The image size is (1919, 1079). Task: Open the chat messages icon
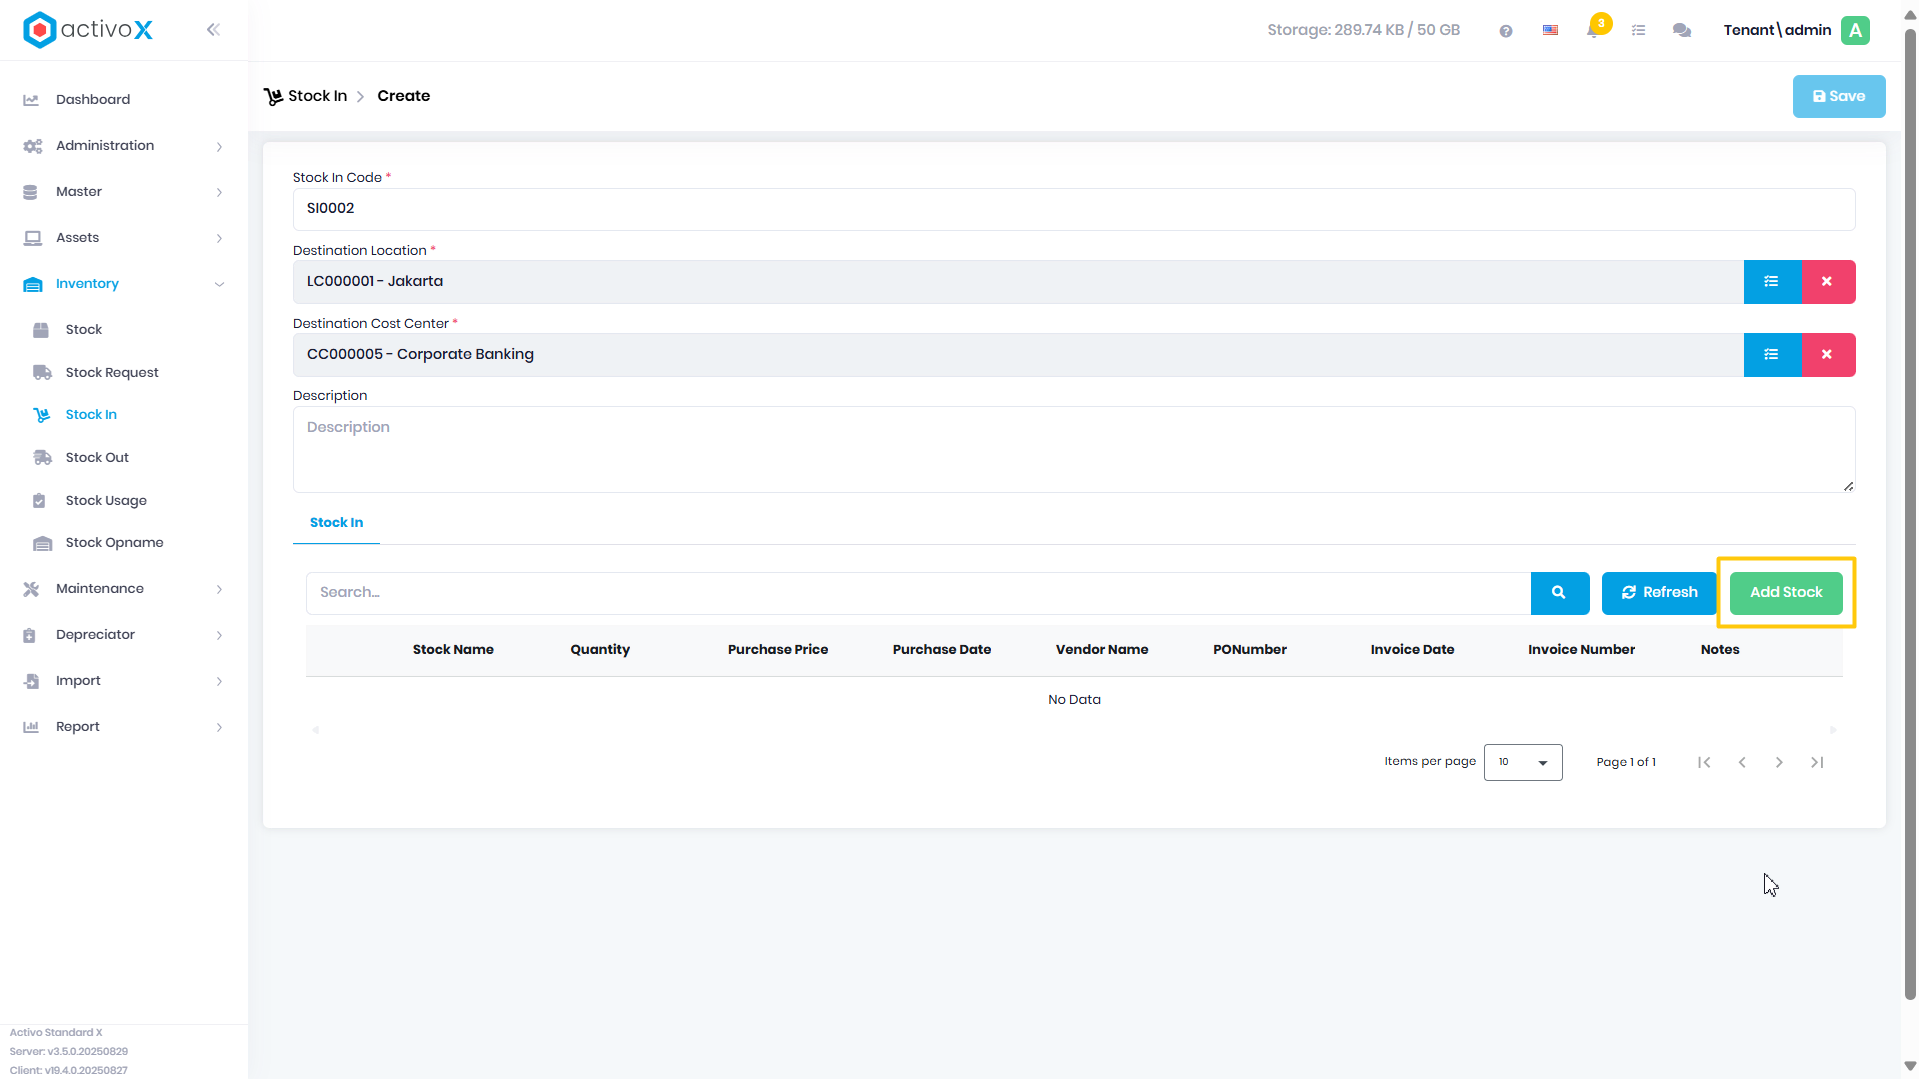[1682, 30]
